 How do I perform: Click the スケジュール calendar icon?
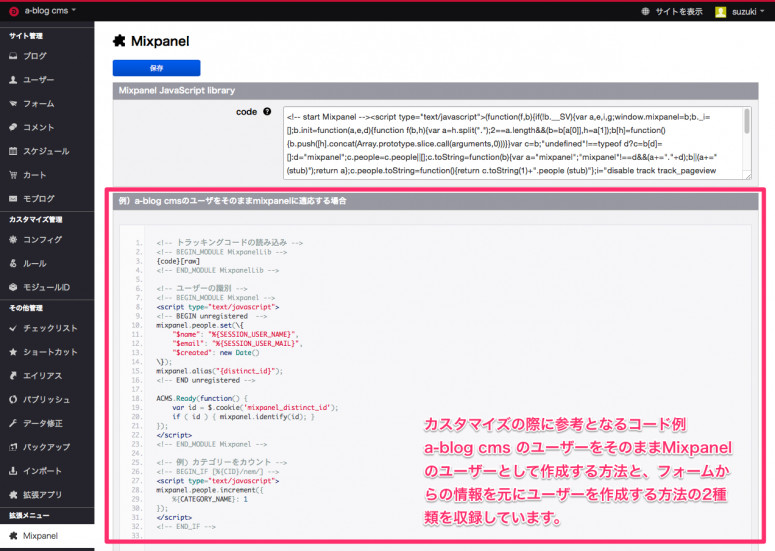[12, 152]
